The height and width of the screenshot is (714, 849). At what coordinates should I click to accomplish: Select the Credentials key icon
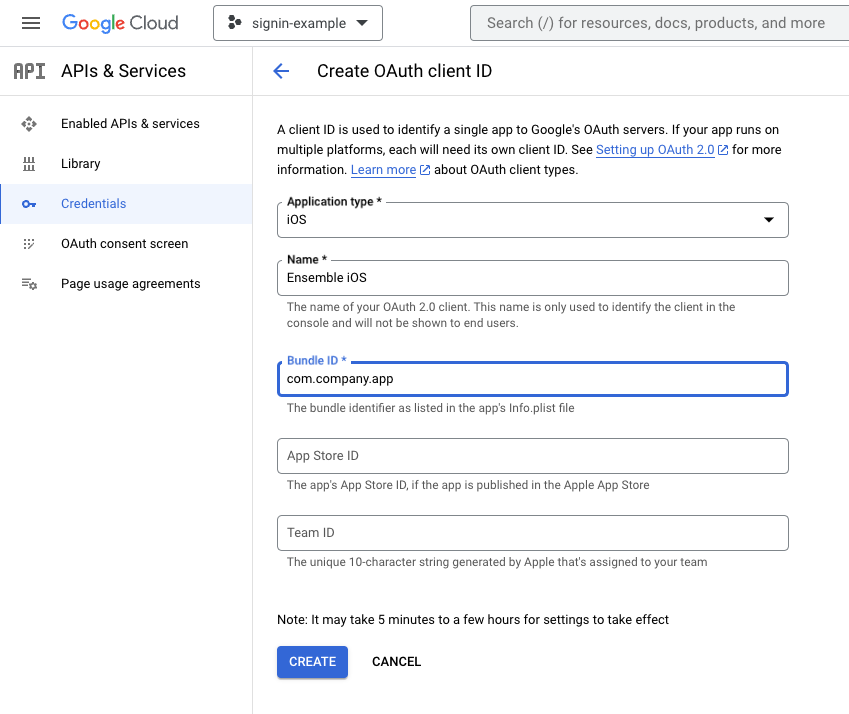point(29,203)
